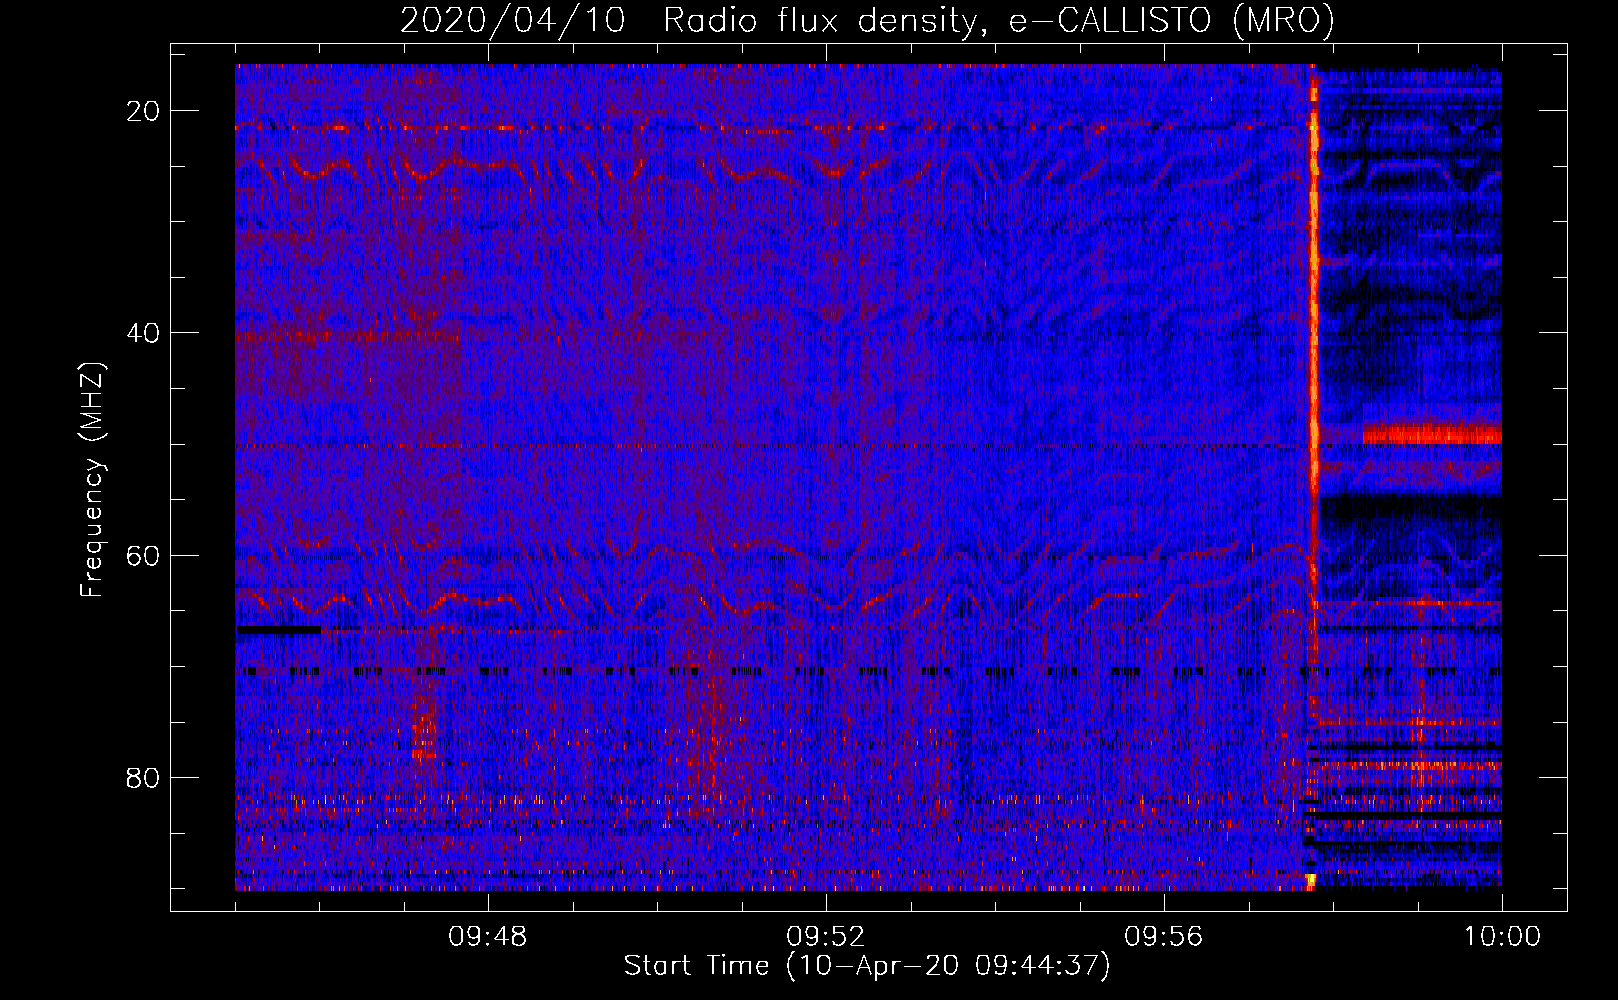The image size is (1618, 1000).
Task: Click the black horizontal bar near 67 MHz
Action: pyautogui.click(x=279, y=630)
